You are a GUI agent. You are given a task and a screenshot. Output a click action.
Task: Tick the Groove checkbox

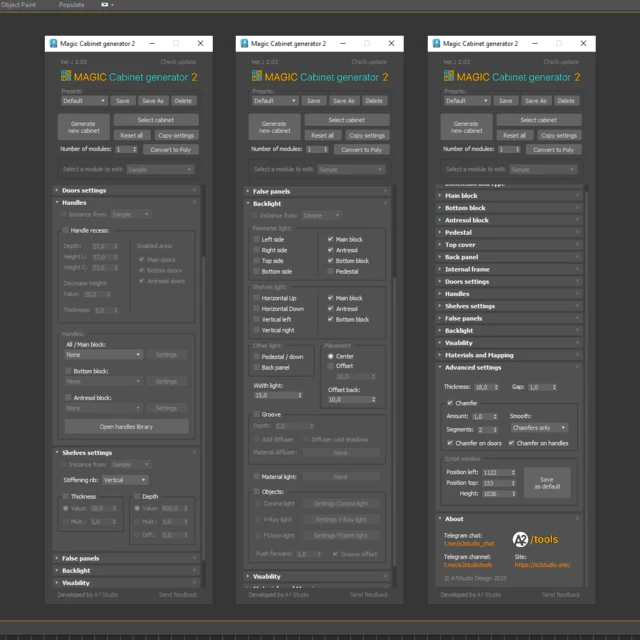tap(256, 414)
